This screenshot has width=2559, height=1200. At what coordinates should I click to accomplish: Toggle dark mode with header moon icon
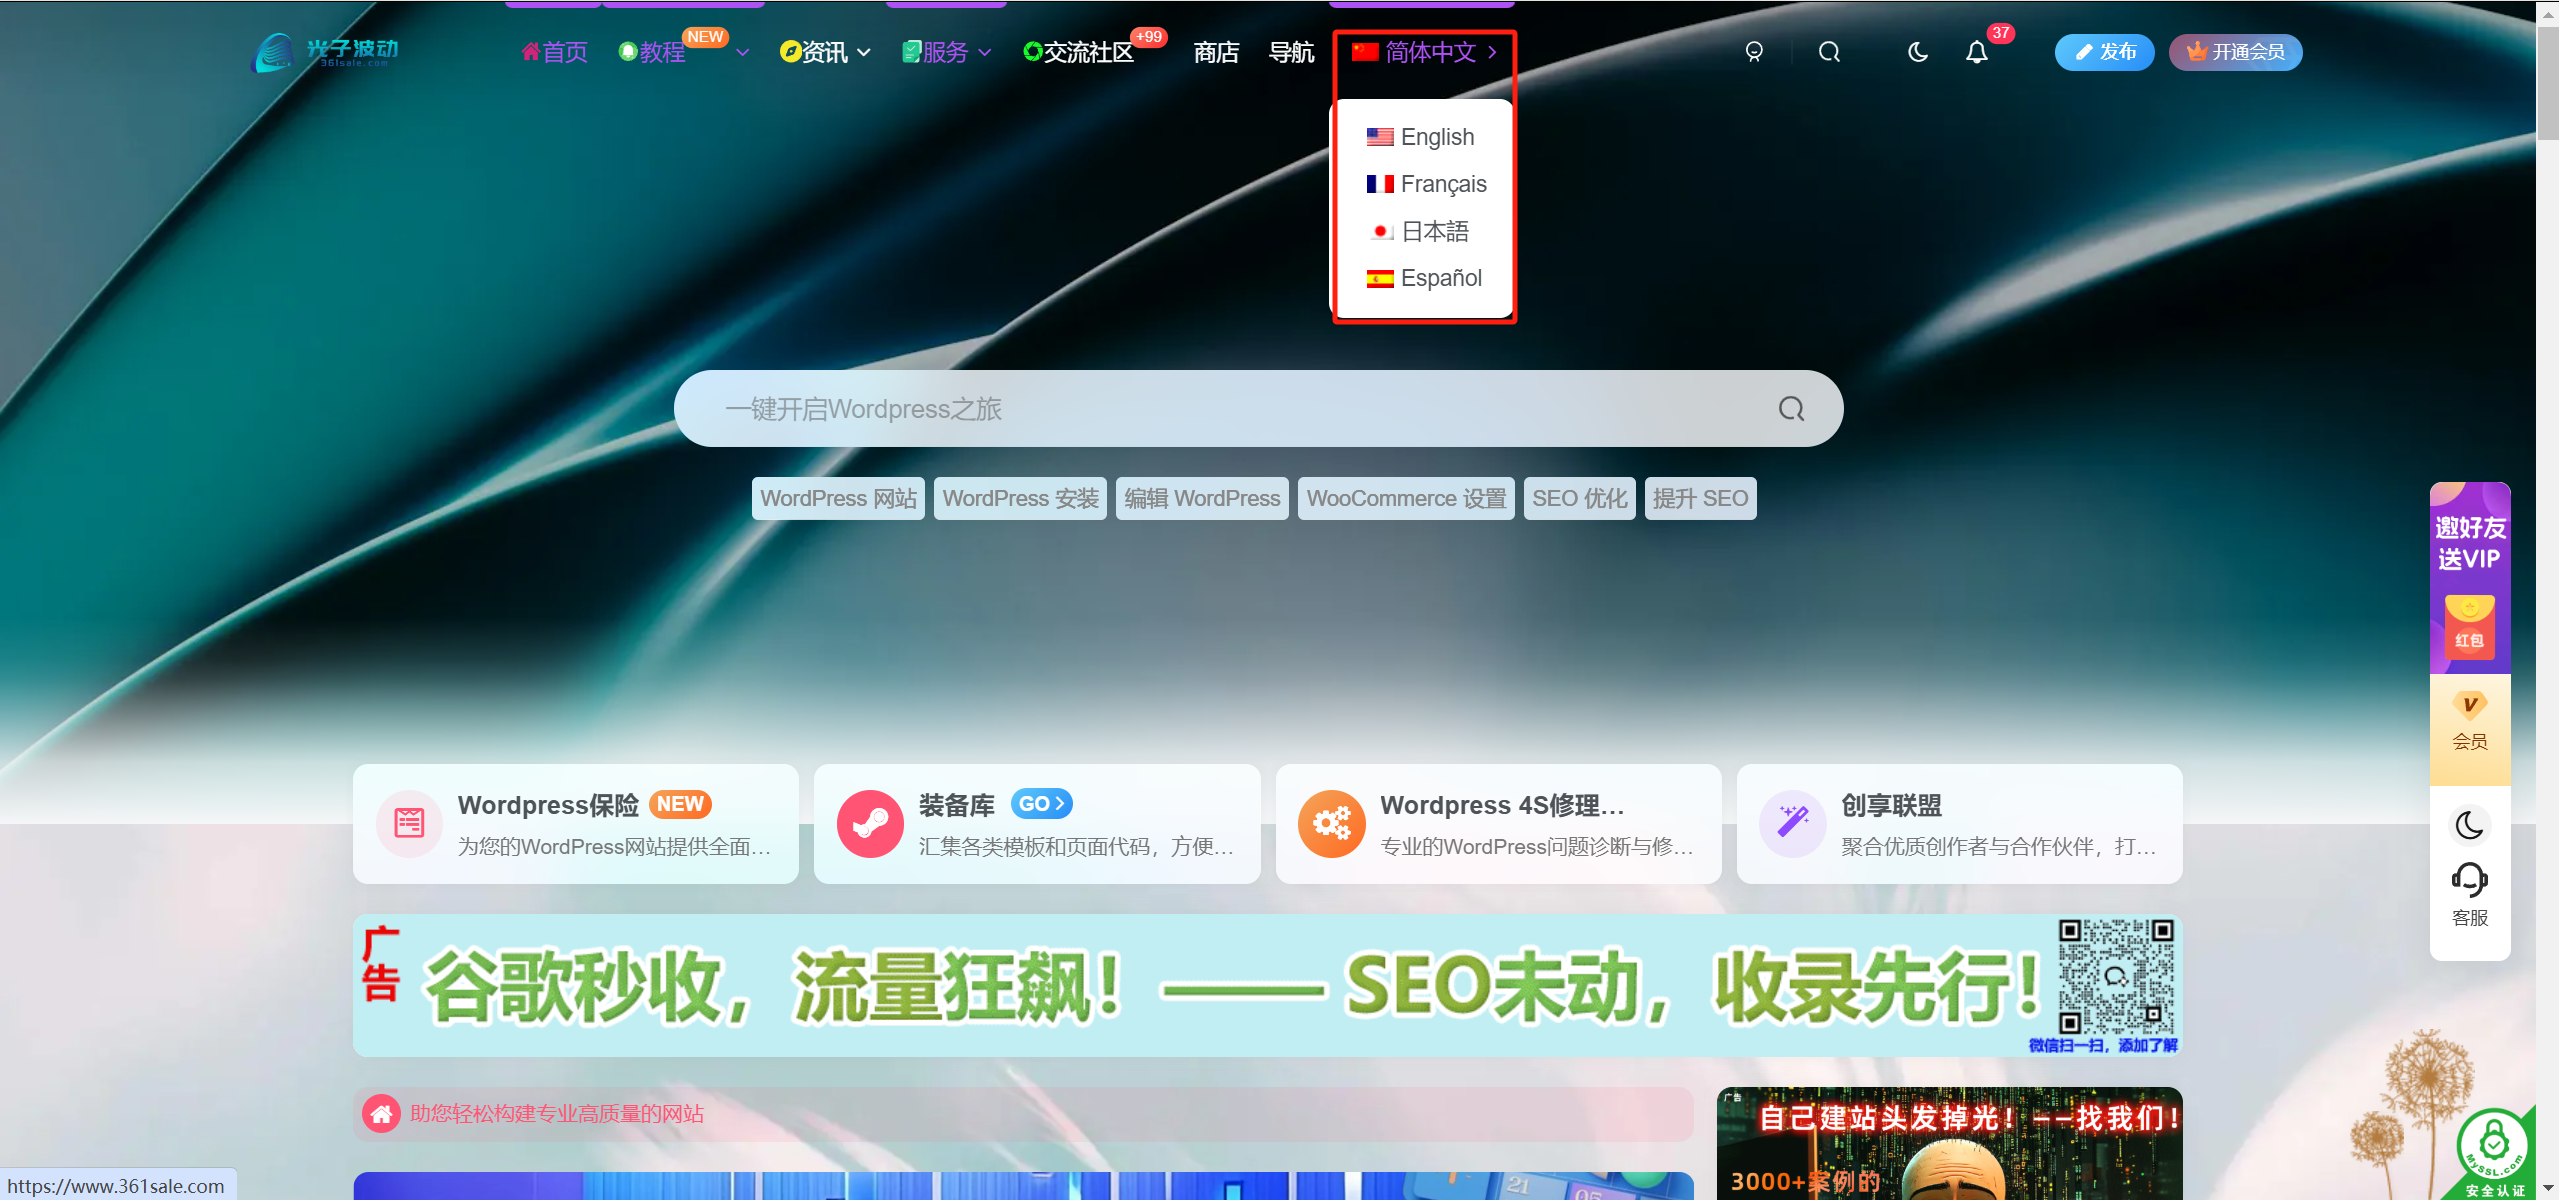click(x=1917, y=52)
